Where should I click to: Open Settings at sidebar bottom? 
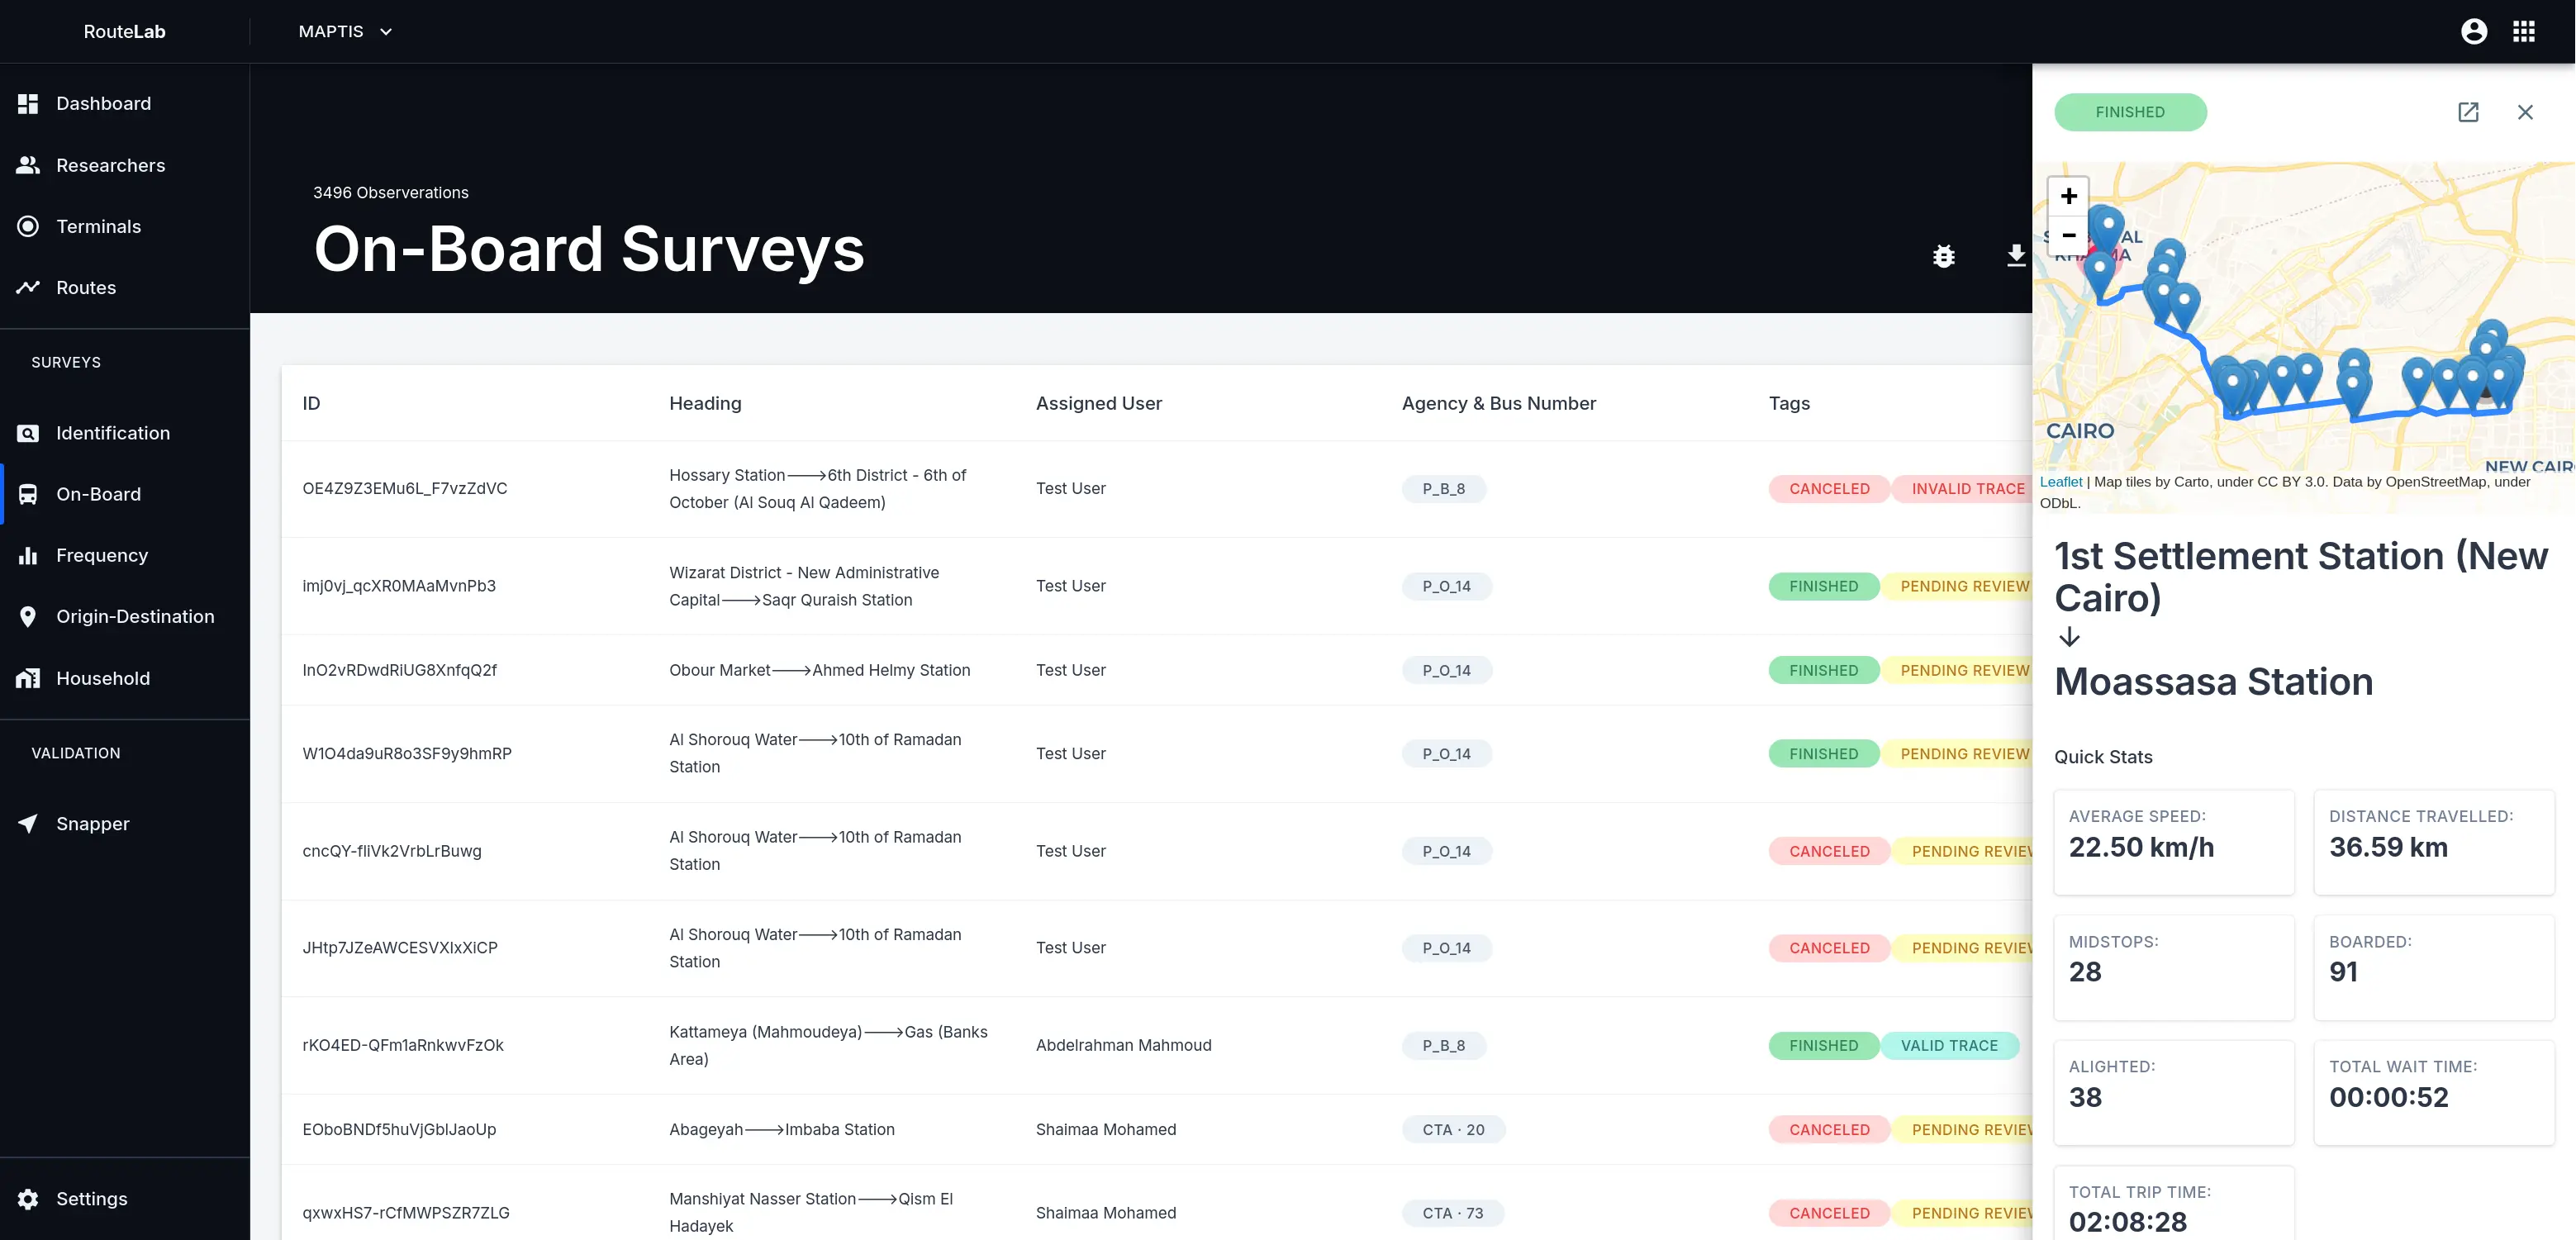91,1198
